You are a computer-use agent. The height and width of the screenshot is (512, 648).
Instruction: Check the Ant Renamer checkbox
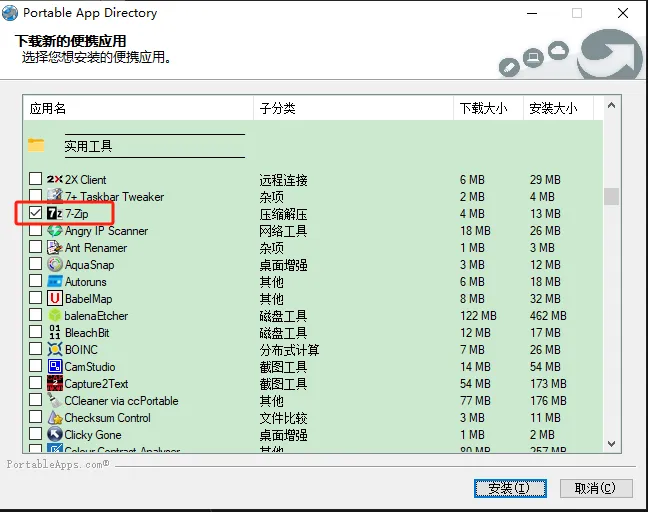tap(36, 247)
